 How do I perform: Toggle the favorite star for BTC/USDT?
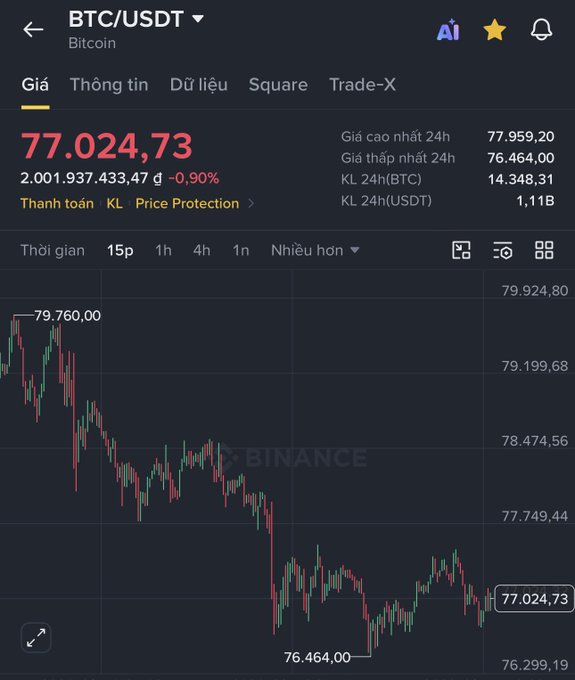click(x=494, y=30)
